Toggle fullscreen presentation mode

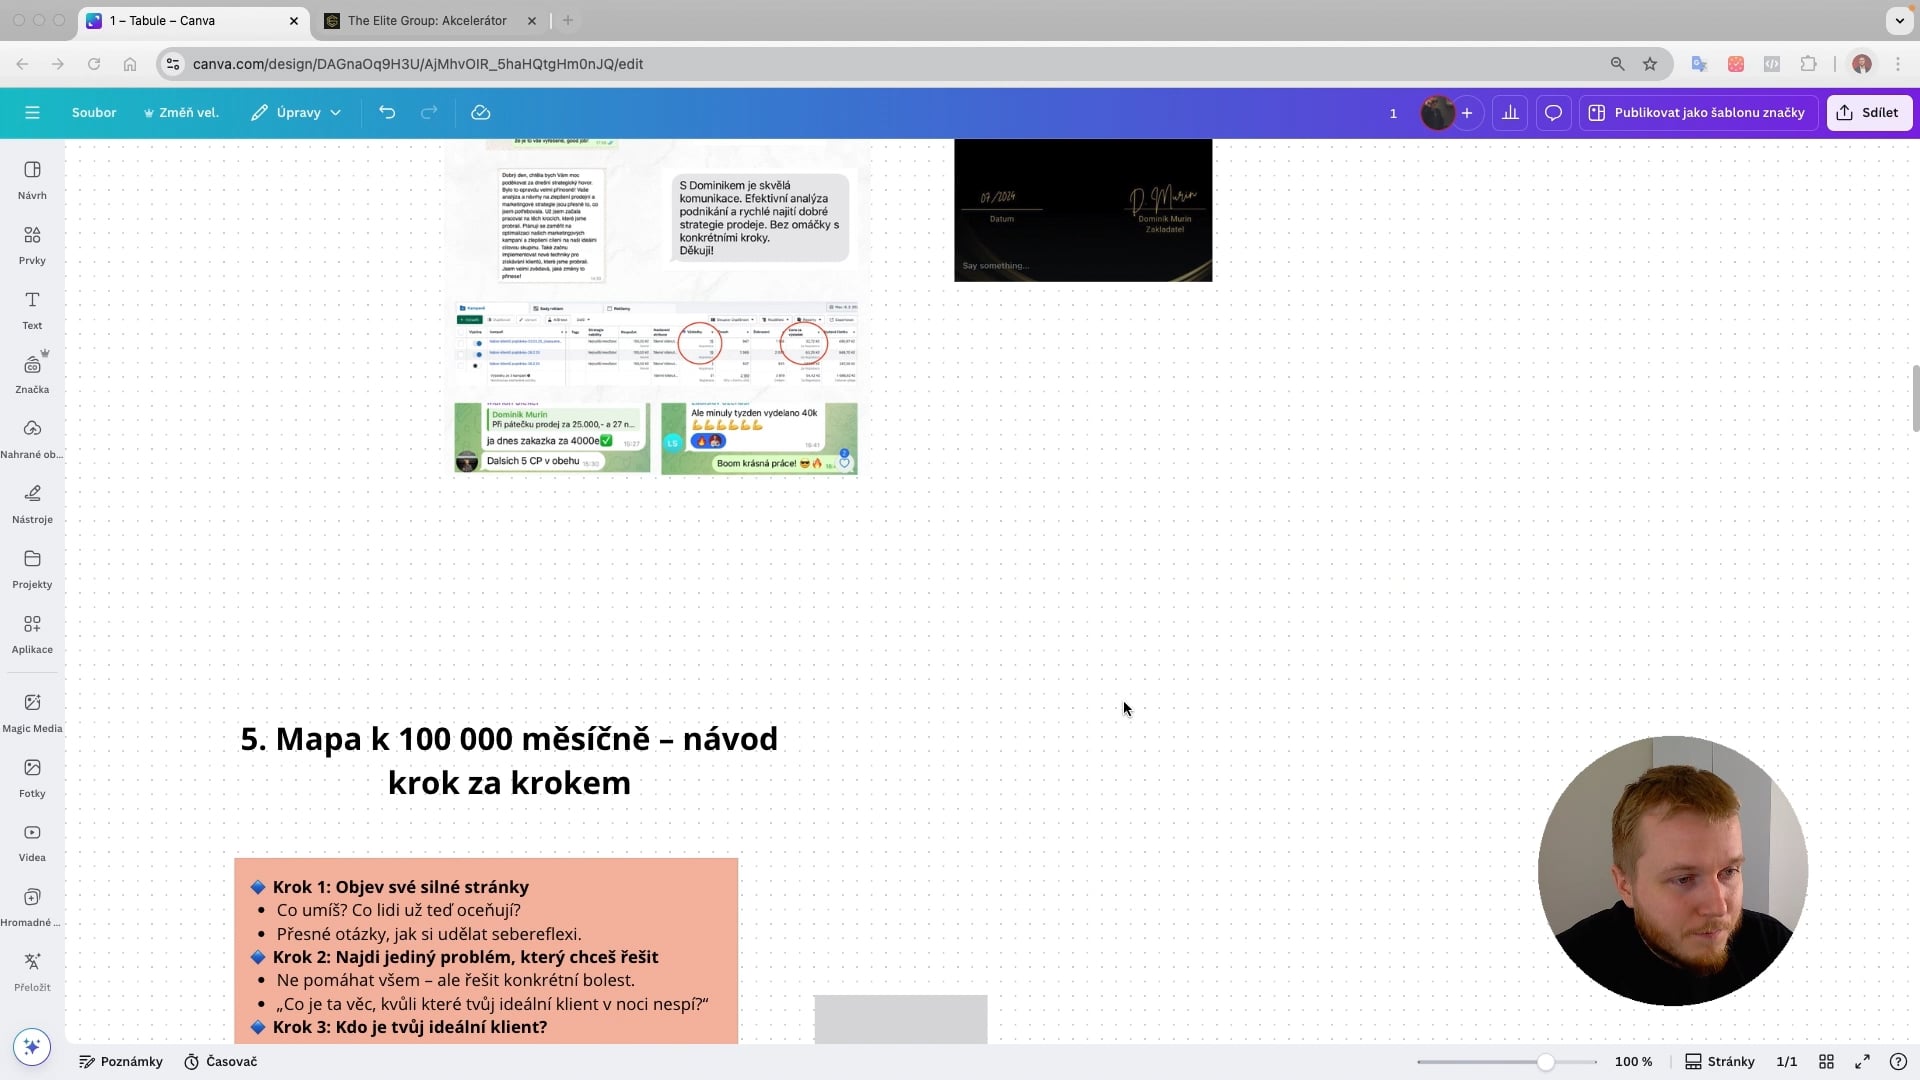tap(1862, 1062)
